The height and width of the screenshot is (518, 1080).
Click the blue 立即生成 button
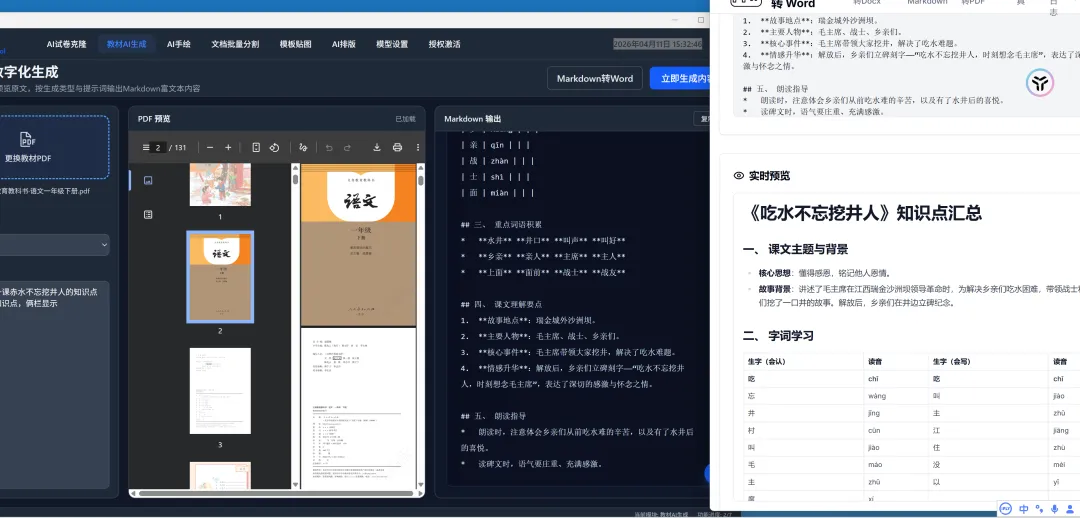coord(680,79)
